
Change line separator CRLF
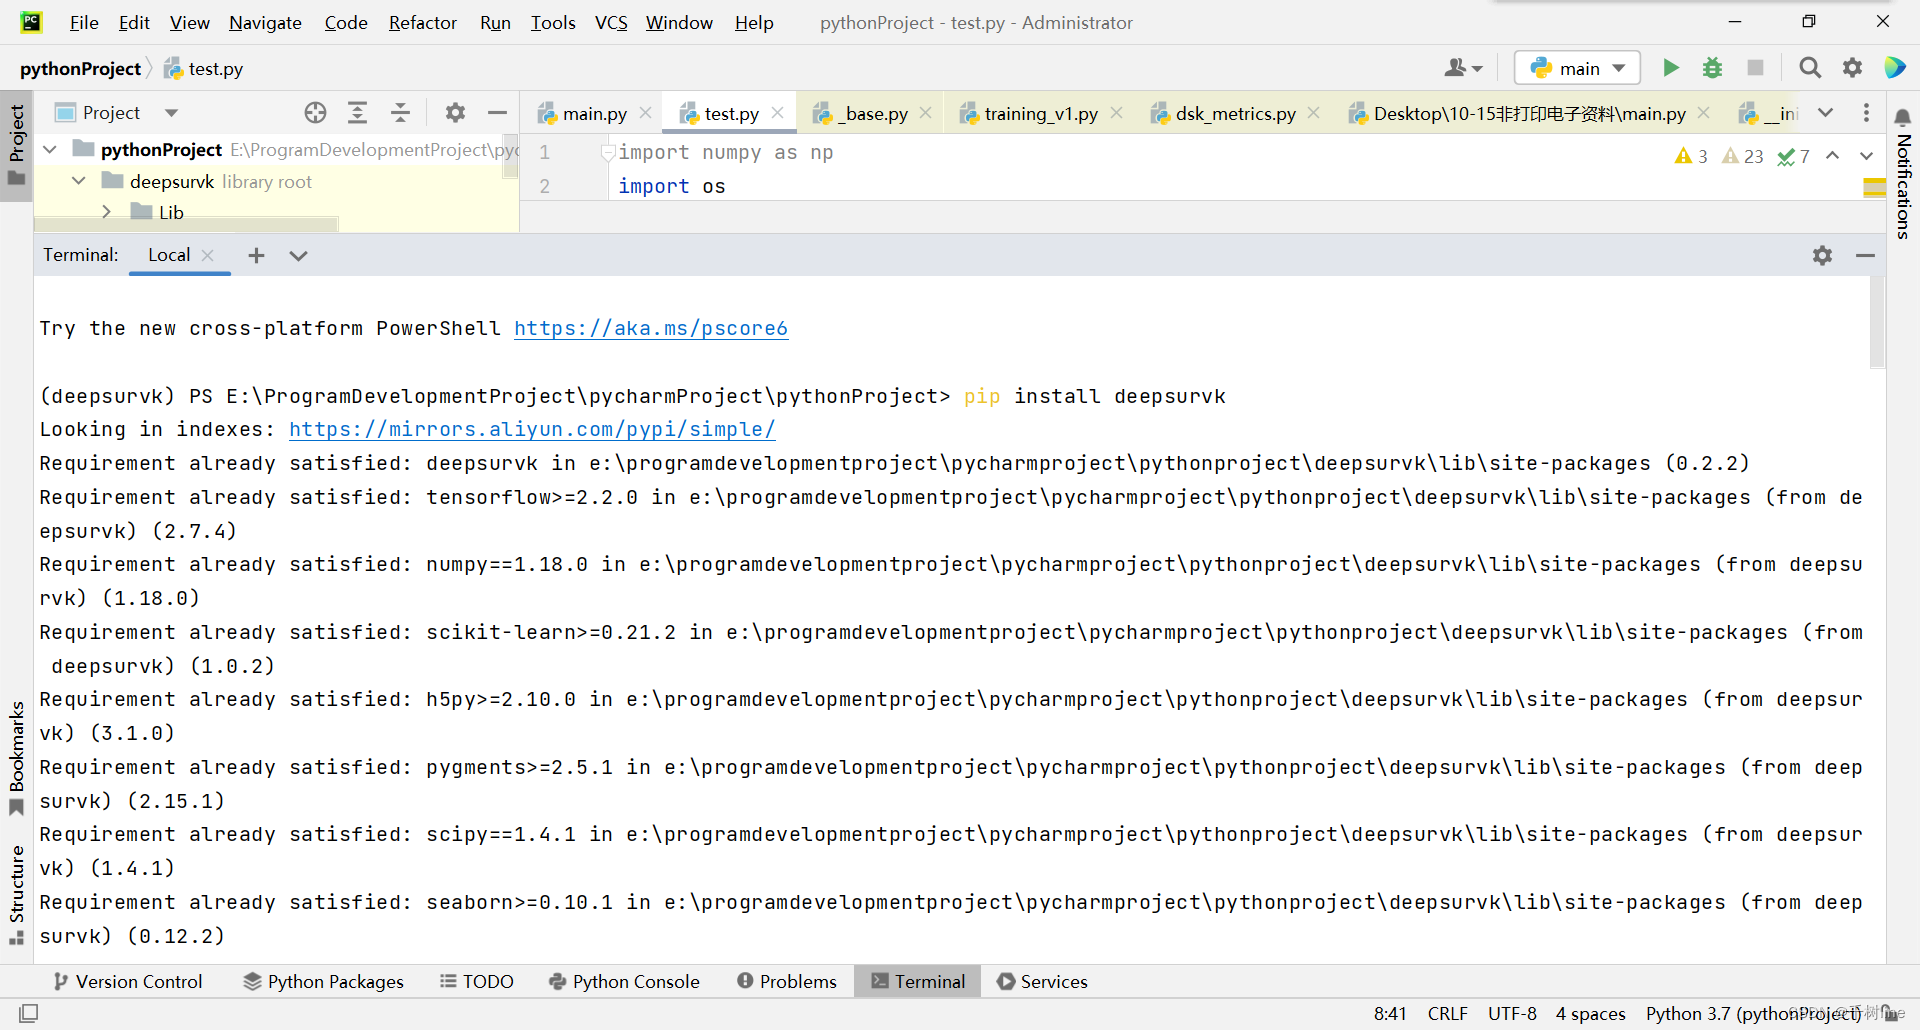tap(1448, 1013)
